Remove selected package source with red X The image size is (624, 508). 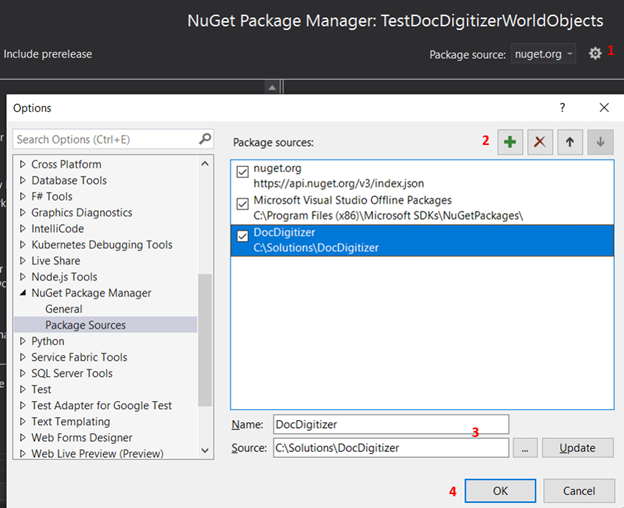[540, 142]
